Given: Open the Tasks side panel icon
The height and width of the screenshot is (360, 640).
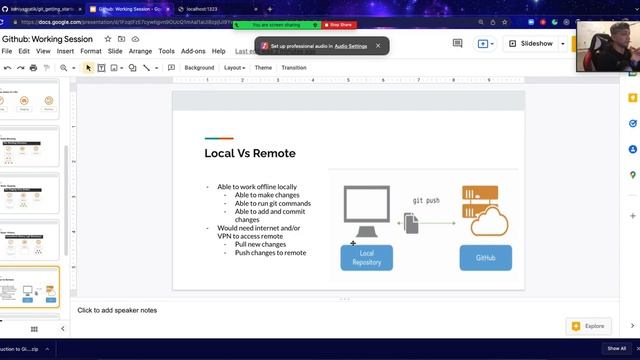Looking at the screenshot, I should click(633, 124).
